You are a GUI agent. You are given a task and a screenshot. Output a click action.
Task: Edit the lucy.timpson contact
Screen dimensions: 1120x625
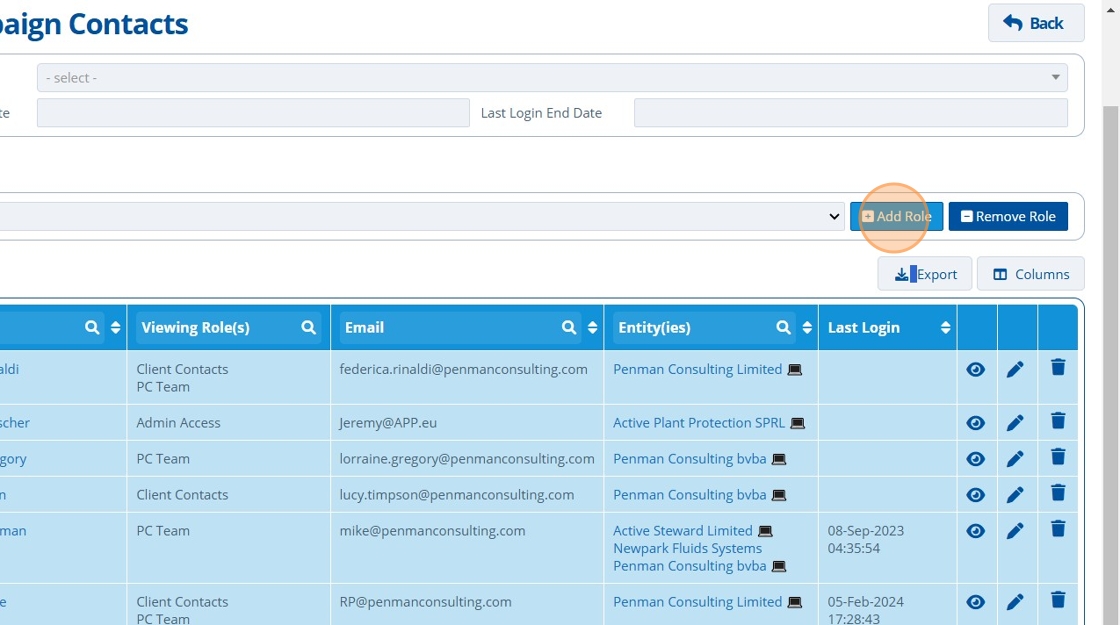[x=1015, y=495]
